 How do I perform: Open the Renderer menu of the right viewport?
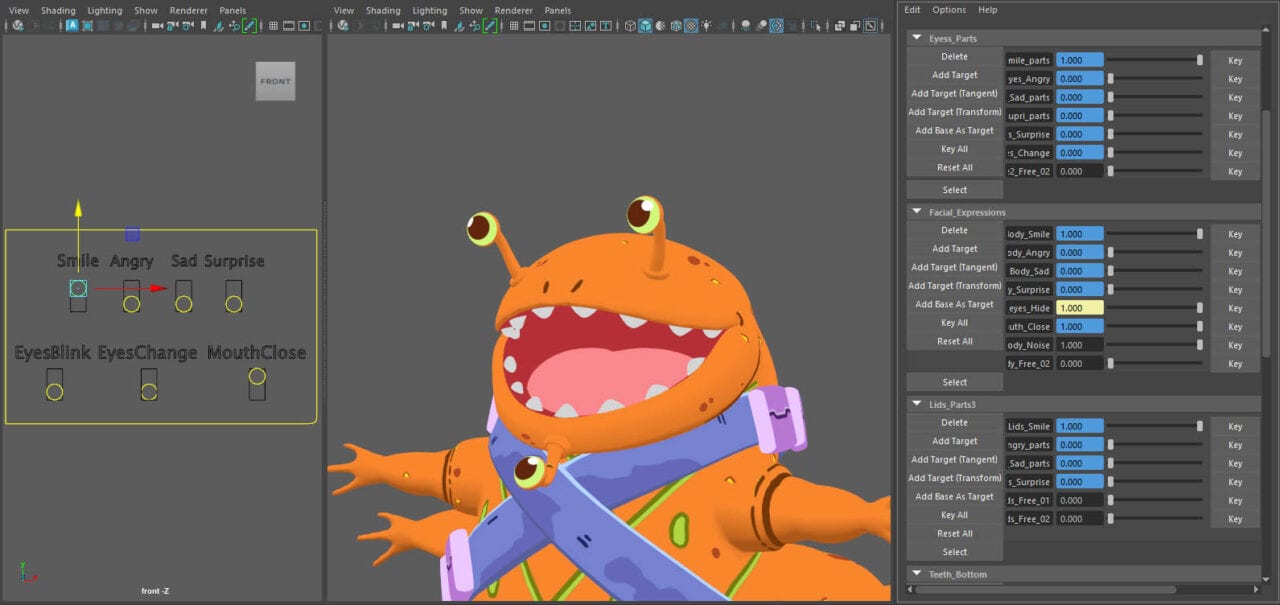[x=514, y=10]
